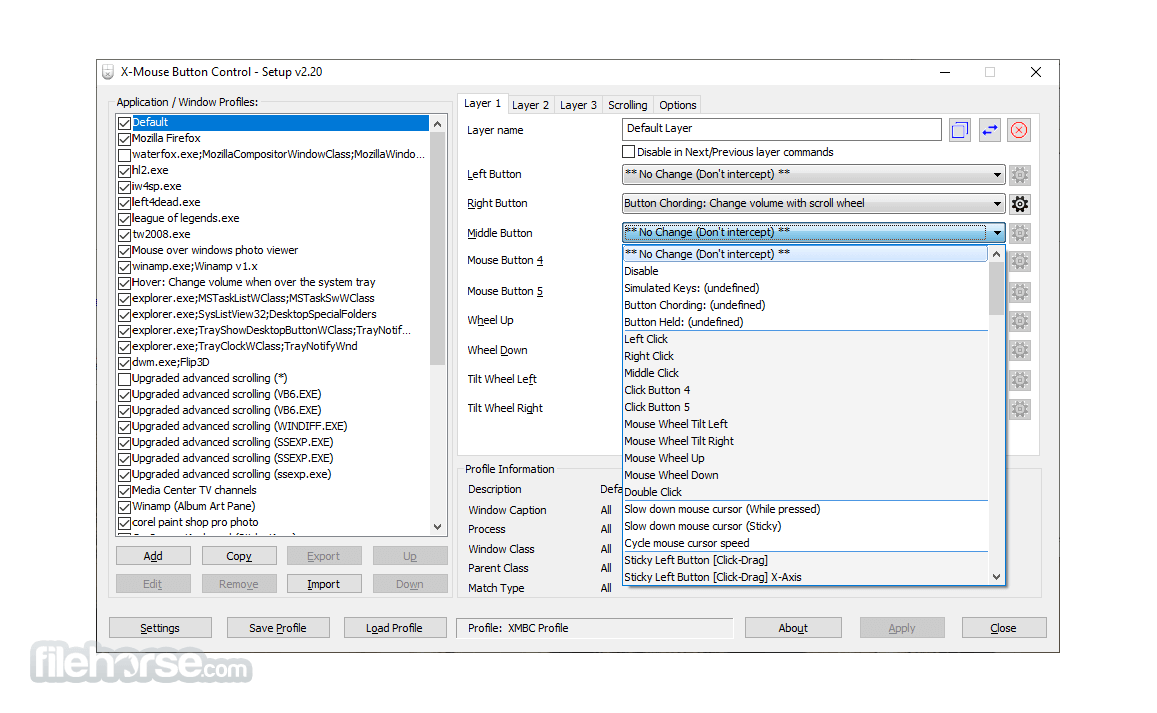Select the iw4sp.exe profile row

(x=272, y=187)
